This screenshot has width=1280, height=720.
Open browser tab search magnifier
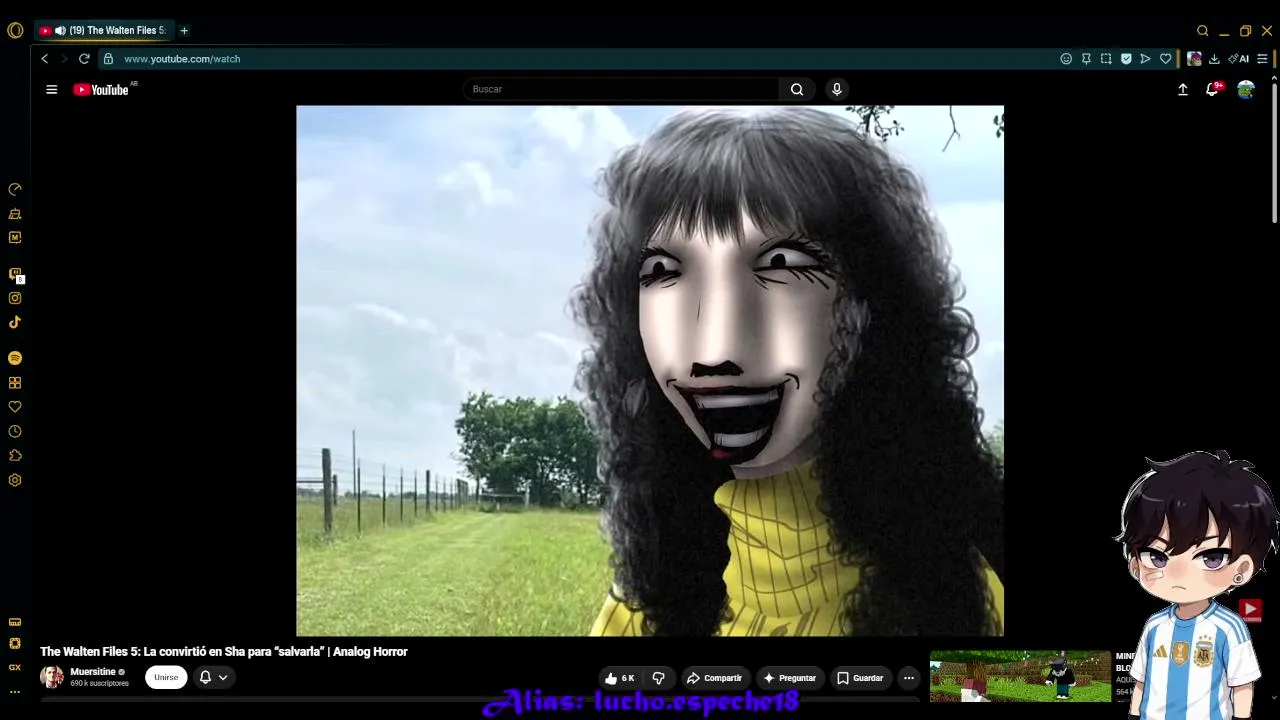point(1203,31)
